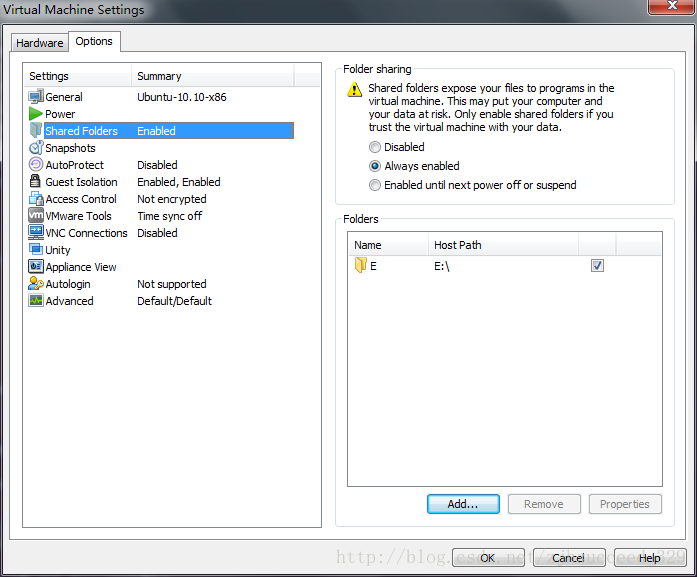Click the Default/Default summary text
The width and height of the screenshot is (697, 577).
point(174,301)
